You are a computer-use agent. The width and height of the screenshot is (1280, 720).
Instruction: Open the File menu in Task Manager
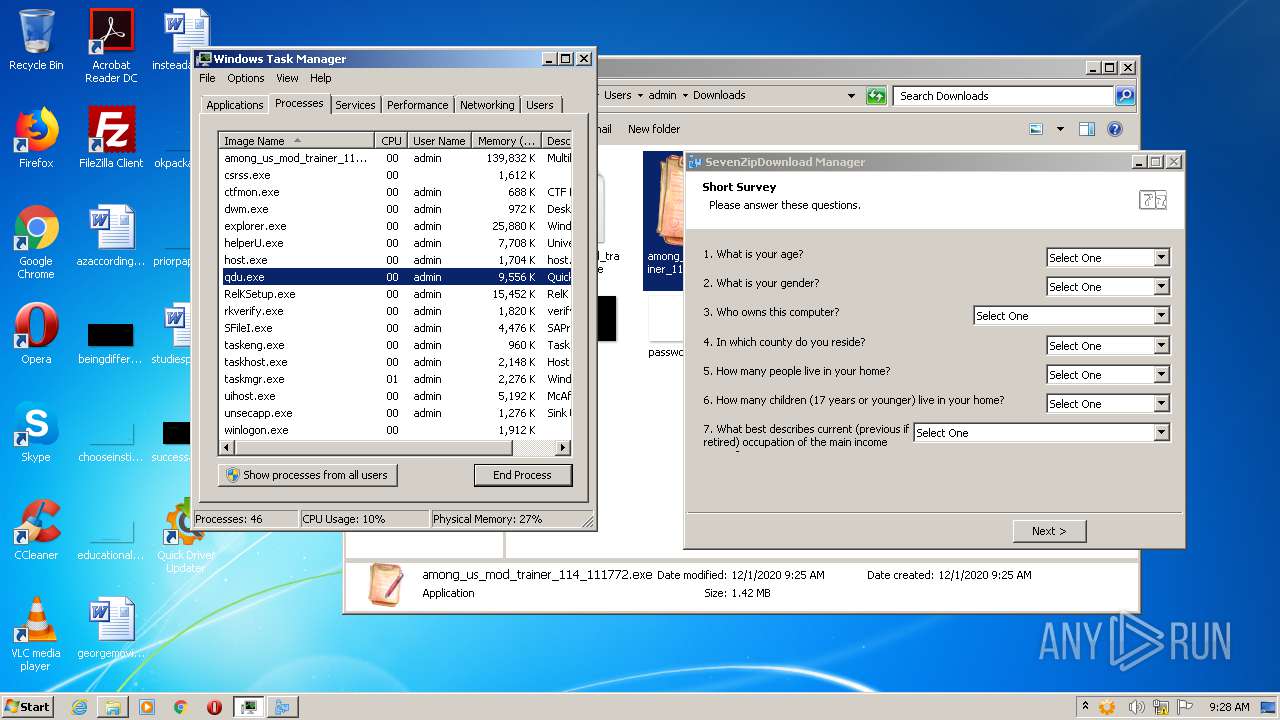207,78
